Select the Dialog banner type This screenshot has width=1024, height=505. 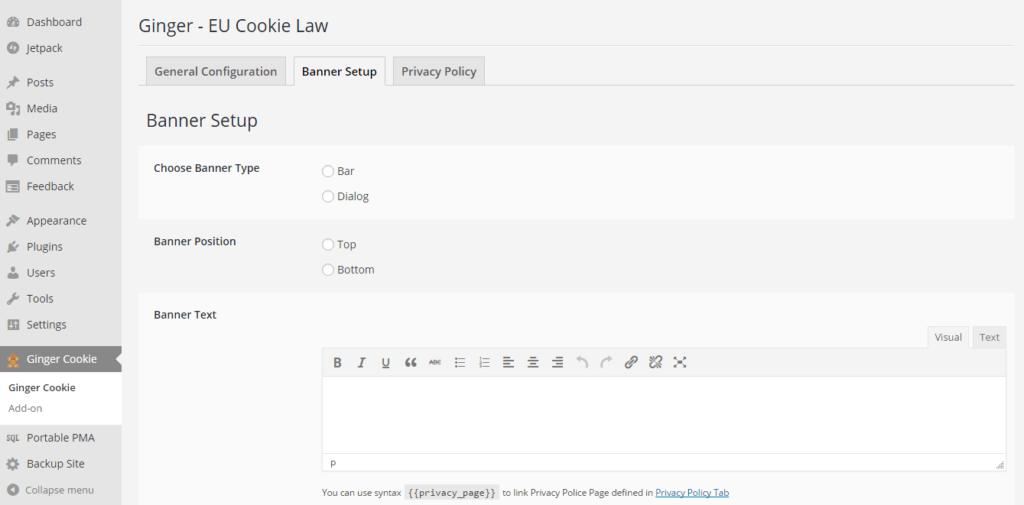pyautogui.click(x=328, y=197)
